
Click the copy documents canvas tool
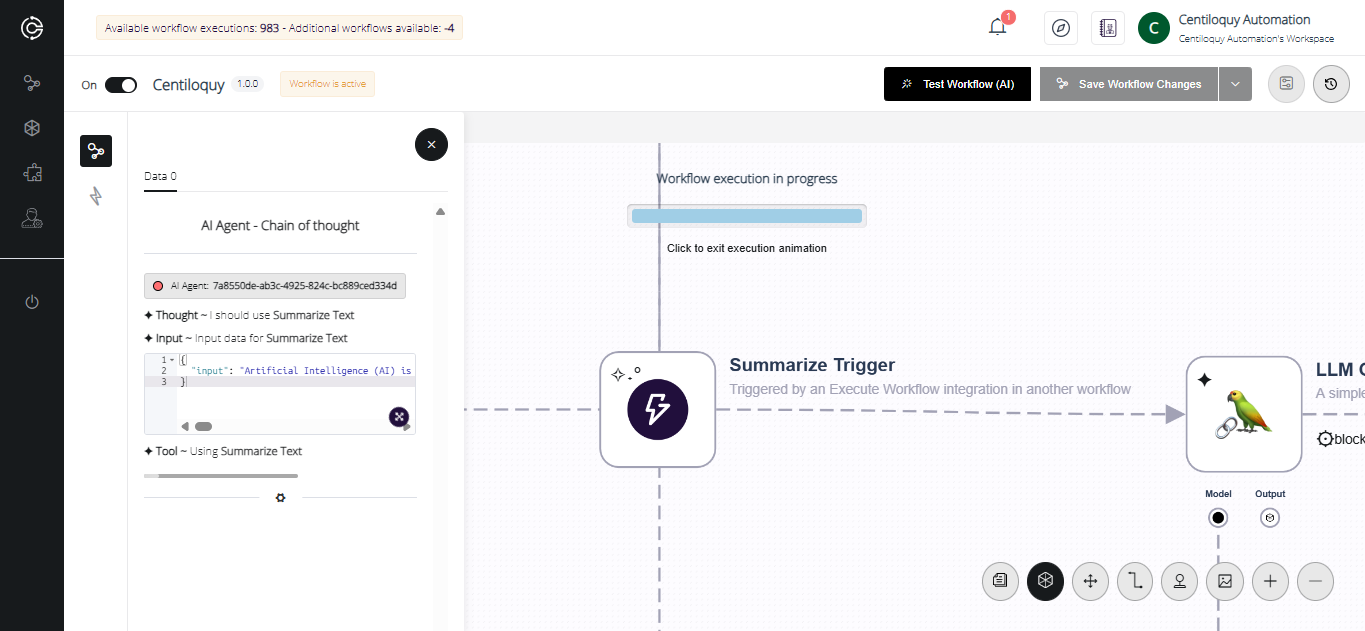pyautogui.click(x=1000, y=581)
